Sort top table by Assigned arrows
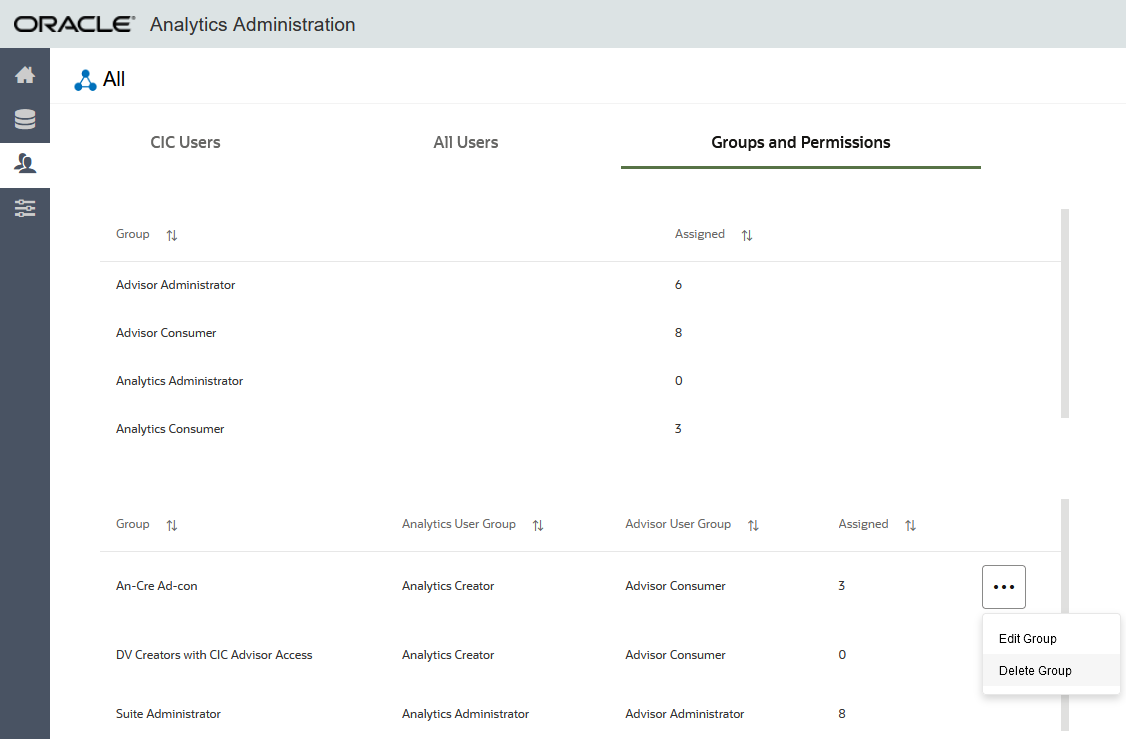The image size is (1126, 739). (747, 235)
